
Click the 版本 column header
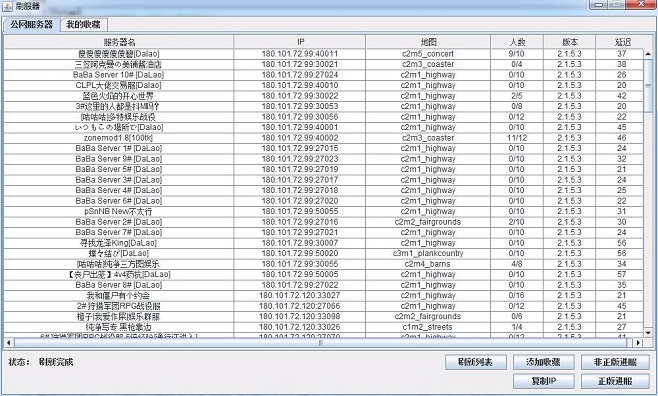(x=569, y=42)
